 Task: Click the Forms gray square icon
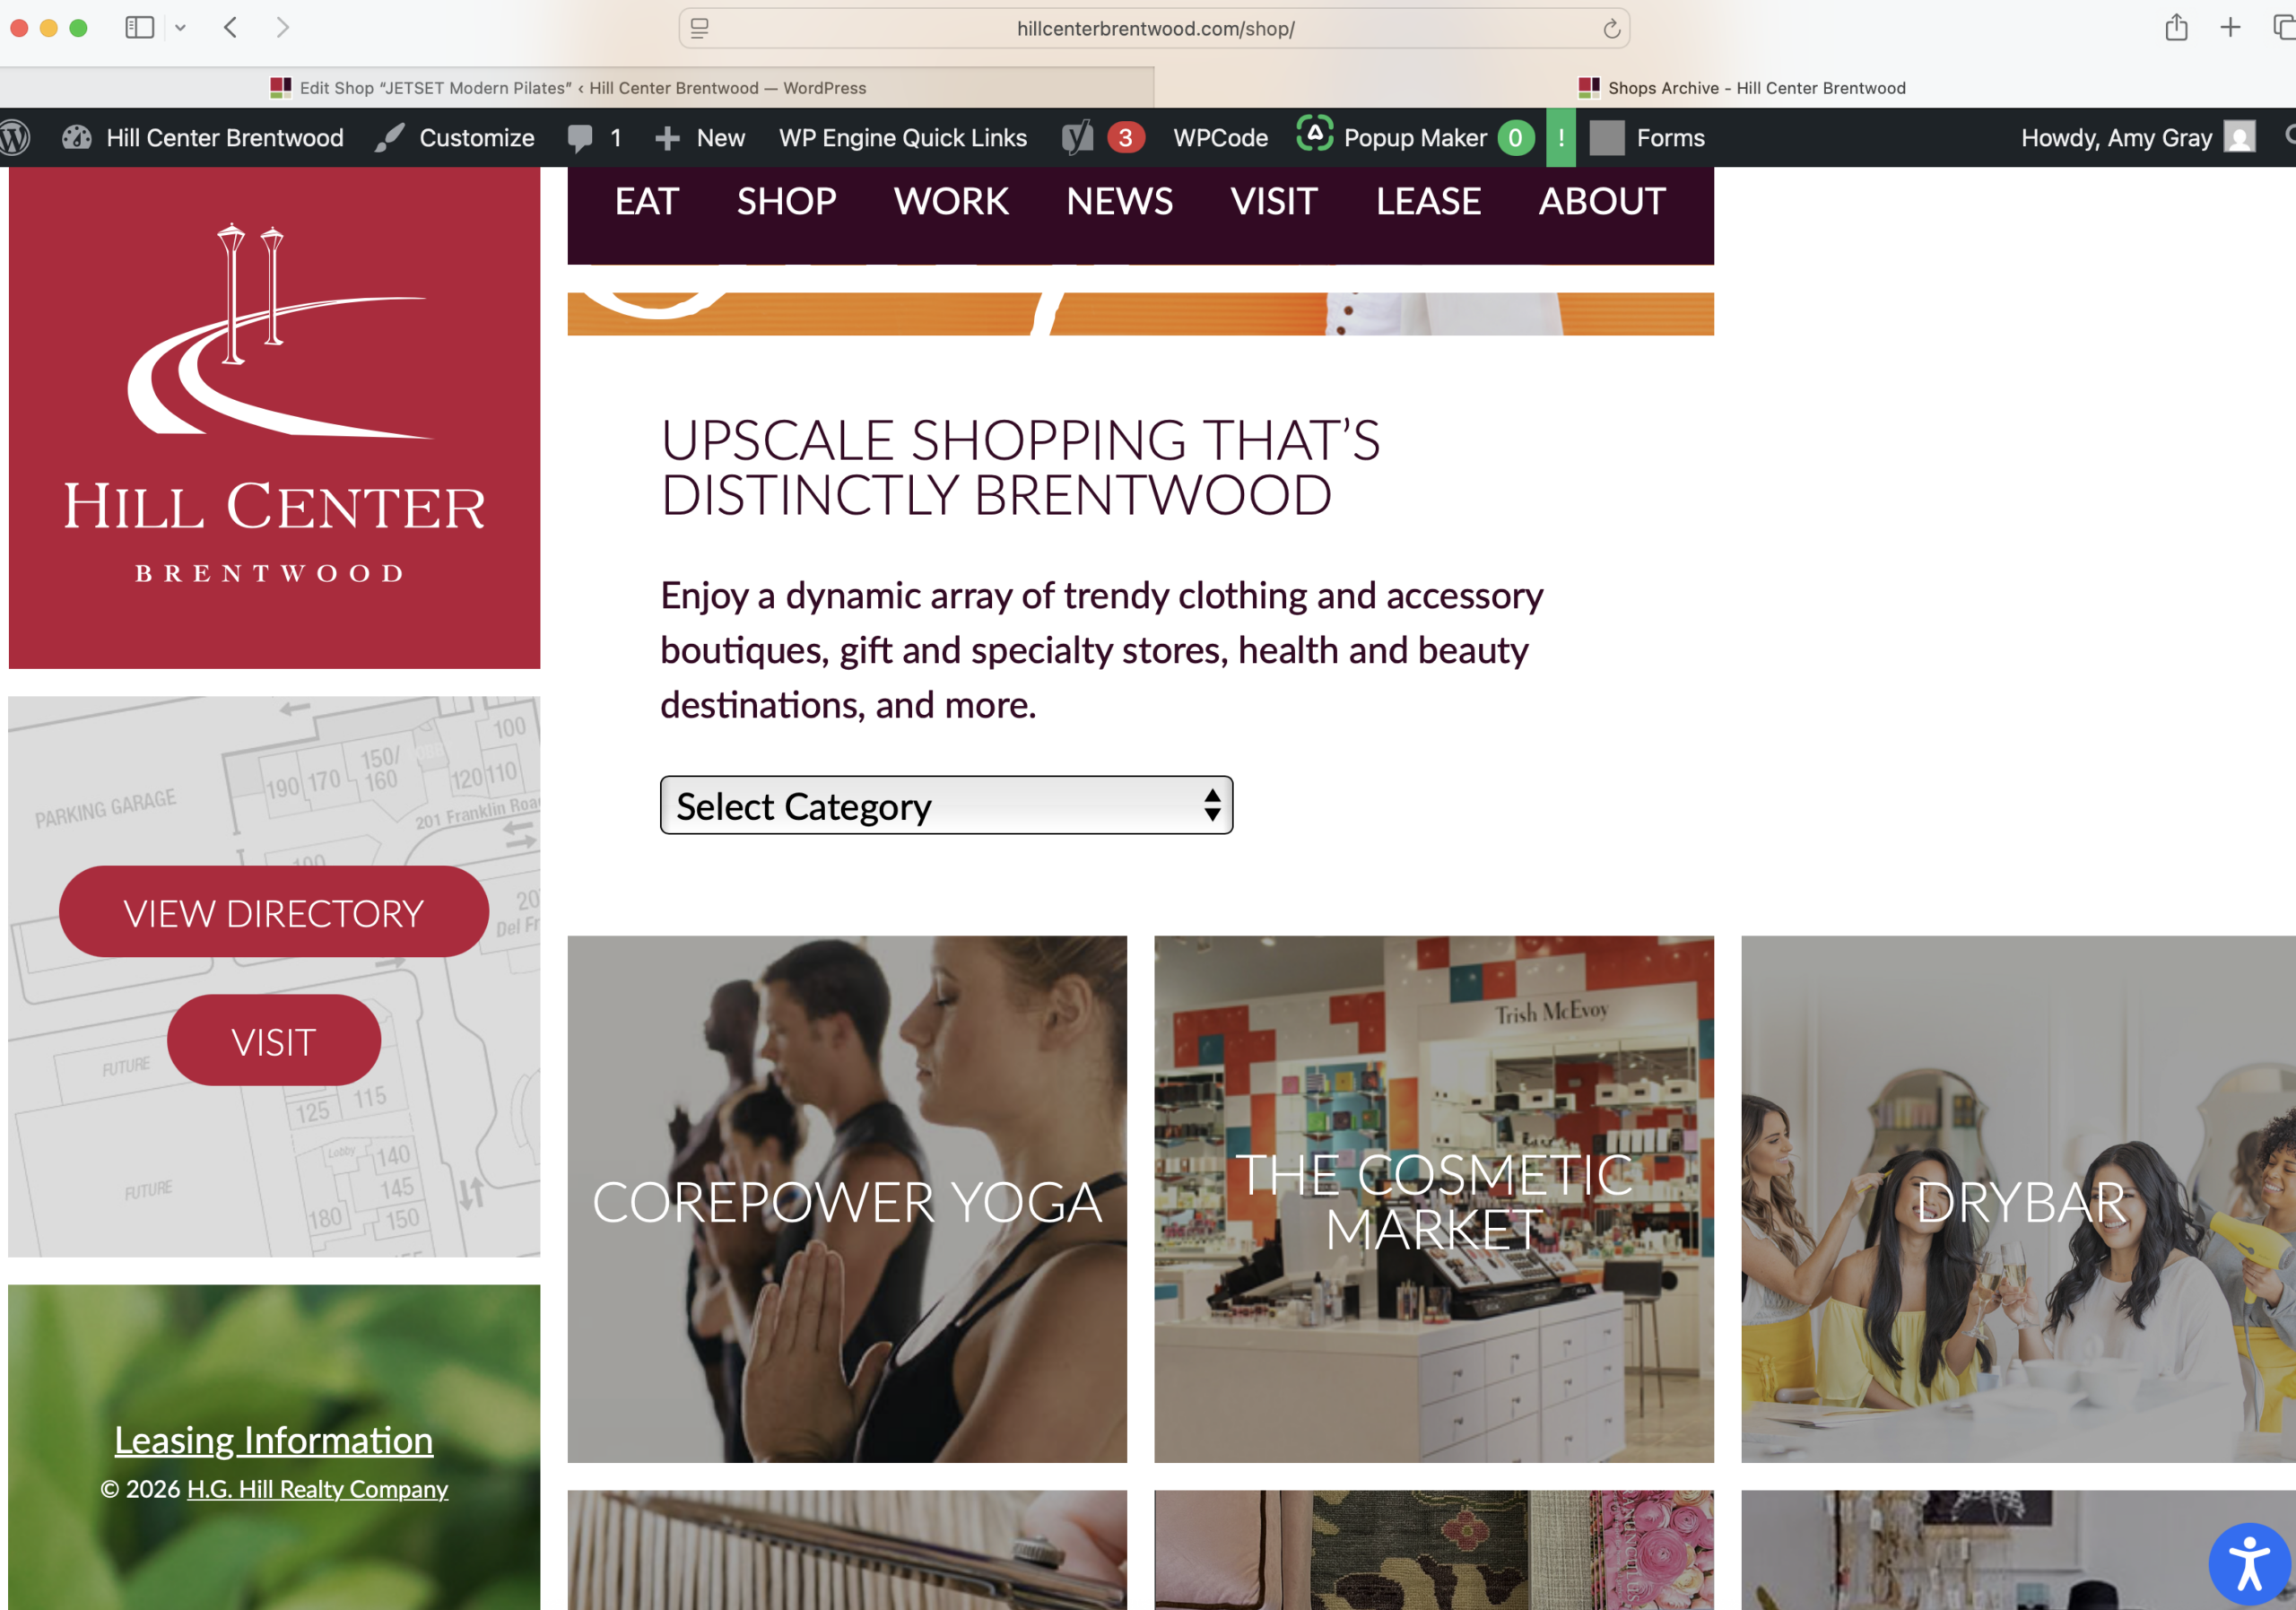(x=1607, y=138)
